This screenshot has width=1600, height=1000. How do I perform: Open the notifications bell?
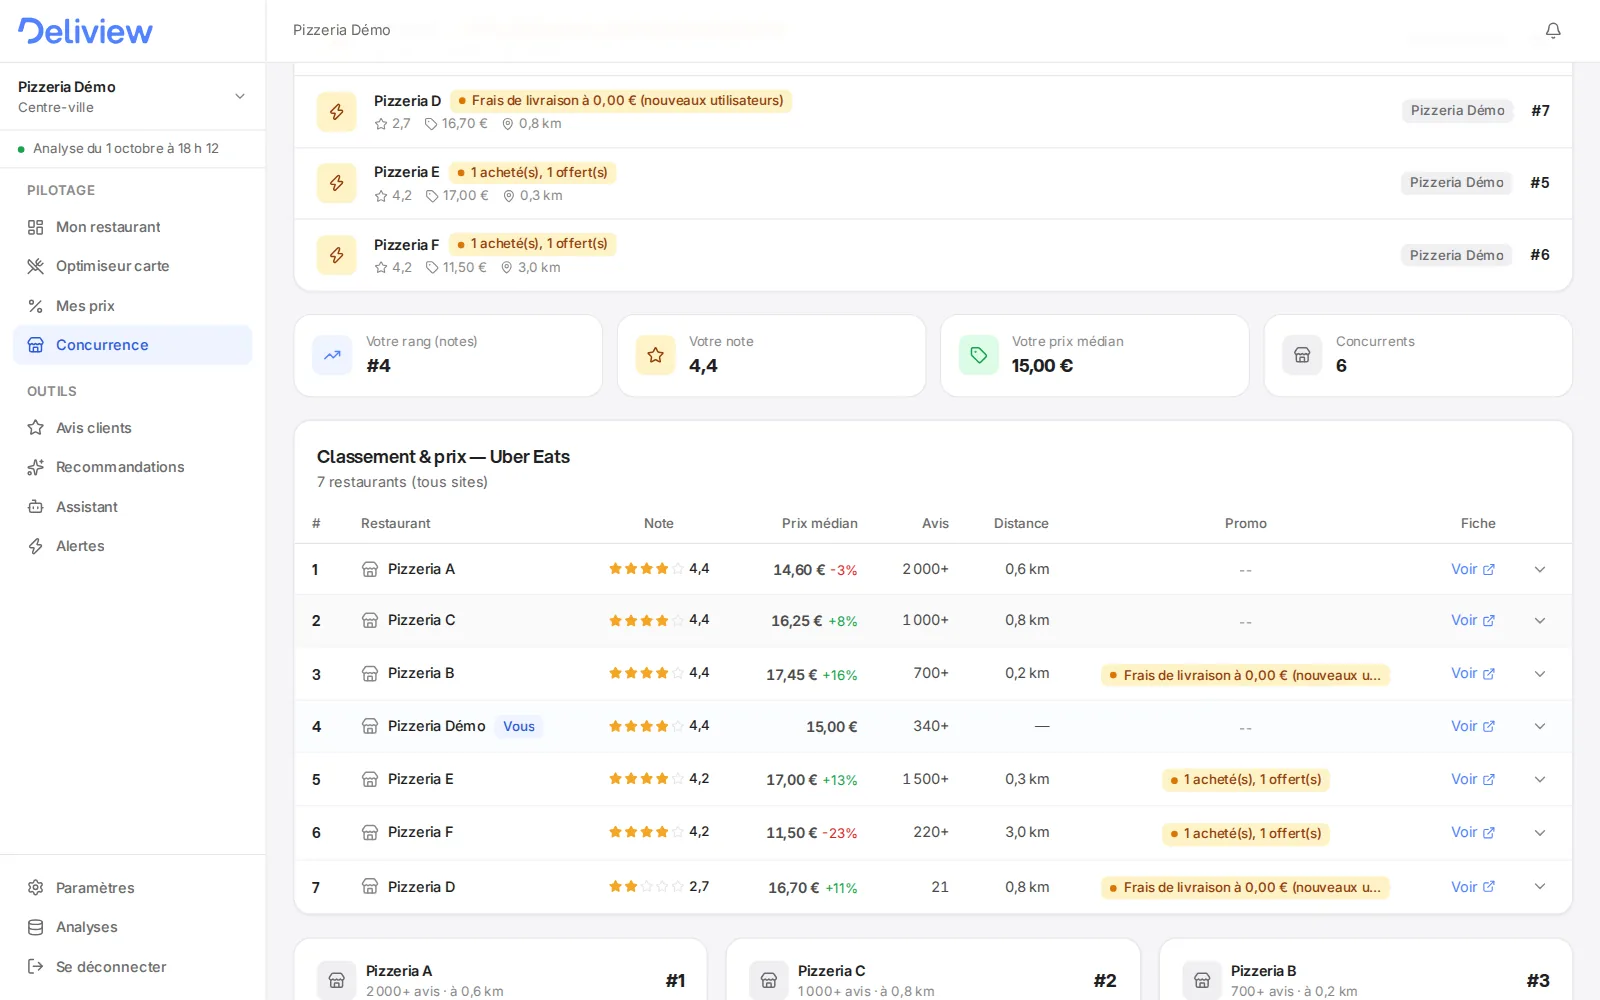click(1553, 31)
